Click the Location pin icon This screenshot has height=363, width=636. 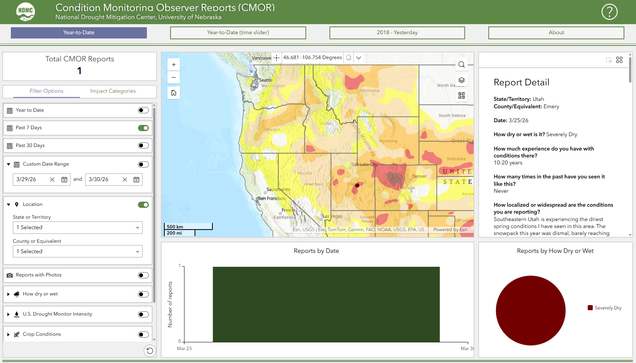[x=17, y=204]
